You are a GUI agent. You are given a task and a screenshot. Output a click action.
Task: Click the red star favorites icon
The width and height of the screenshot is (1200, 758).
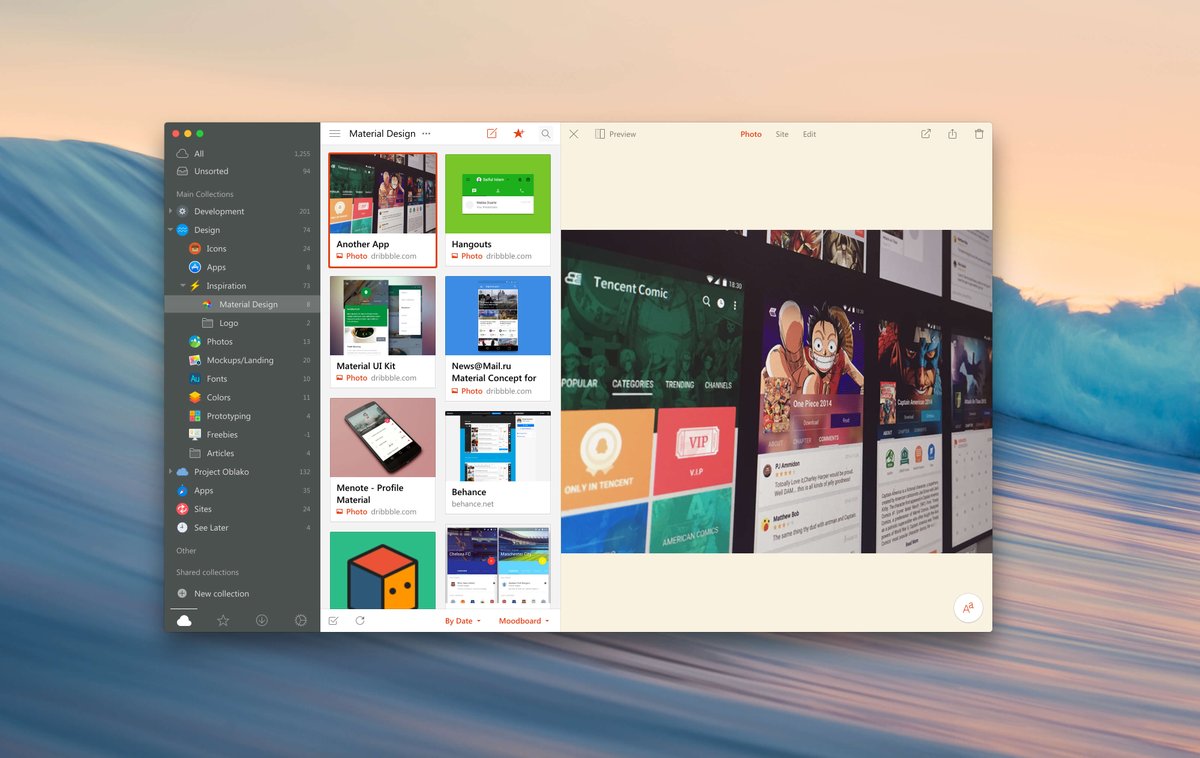coord(518,133)
